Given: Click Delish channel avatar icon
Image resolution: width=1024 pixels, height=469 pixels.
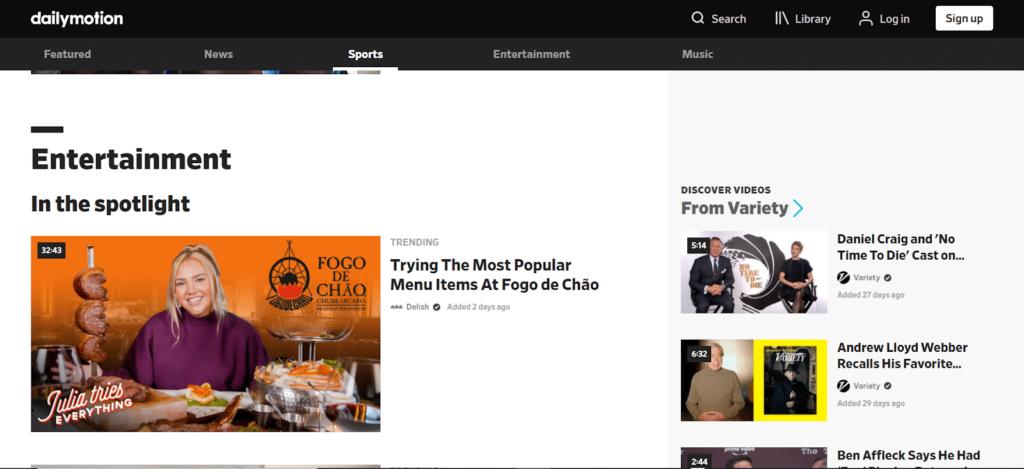Looking at the screenshot, I should [397, 307].
